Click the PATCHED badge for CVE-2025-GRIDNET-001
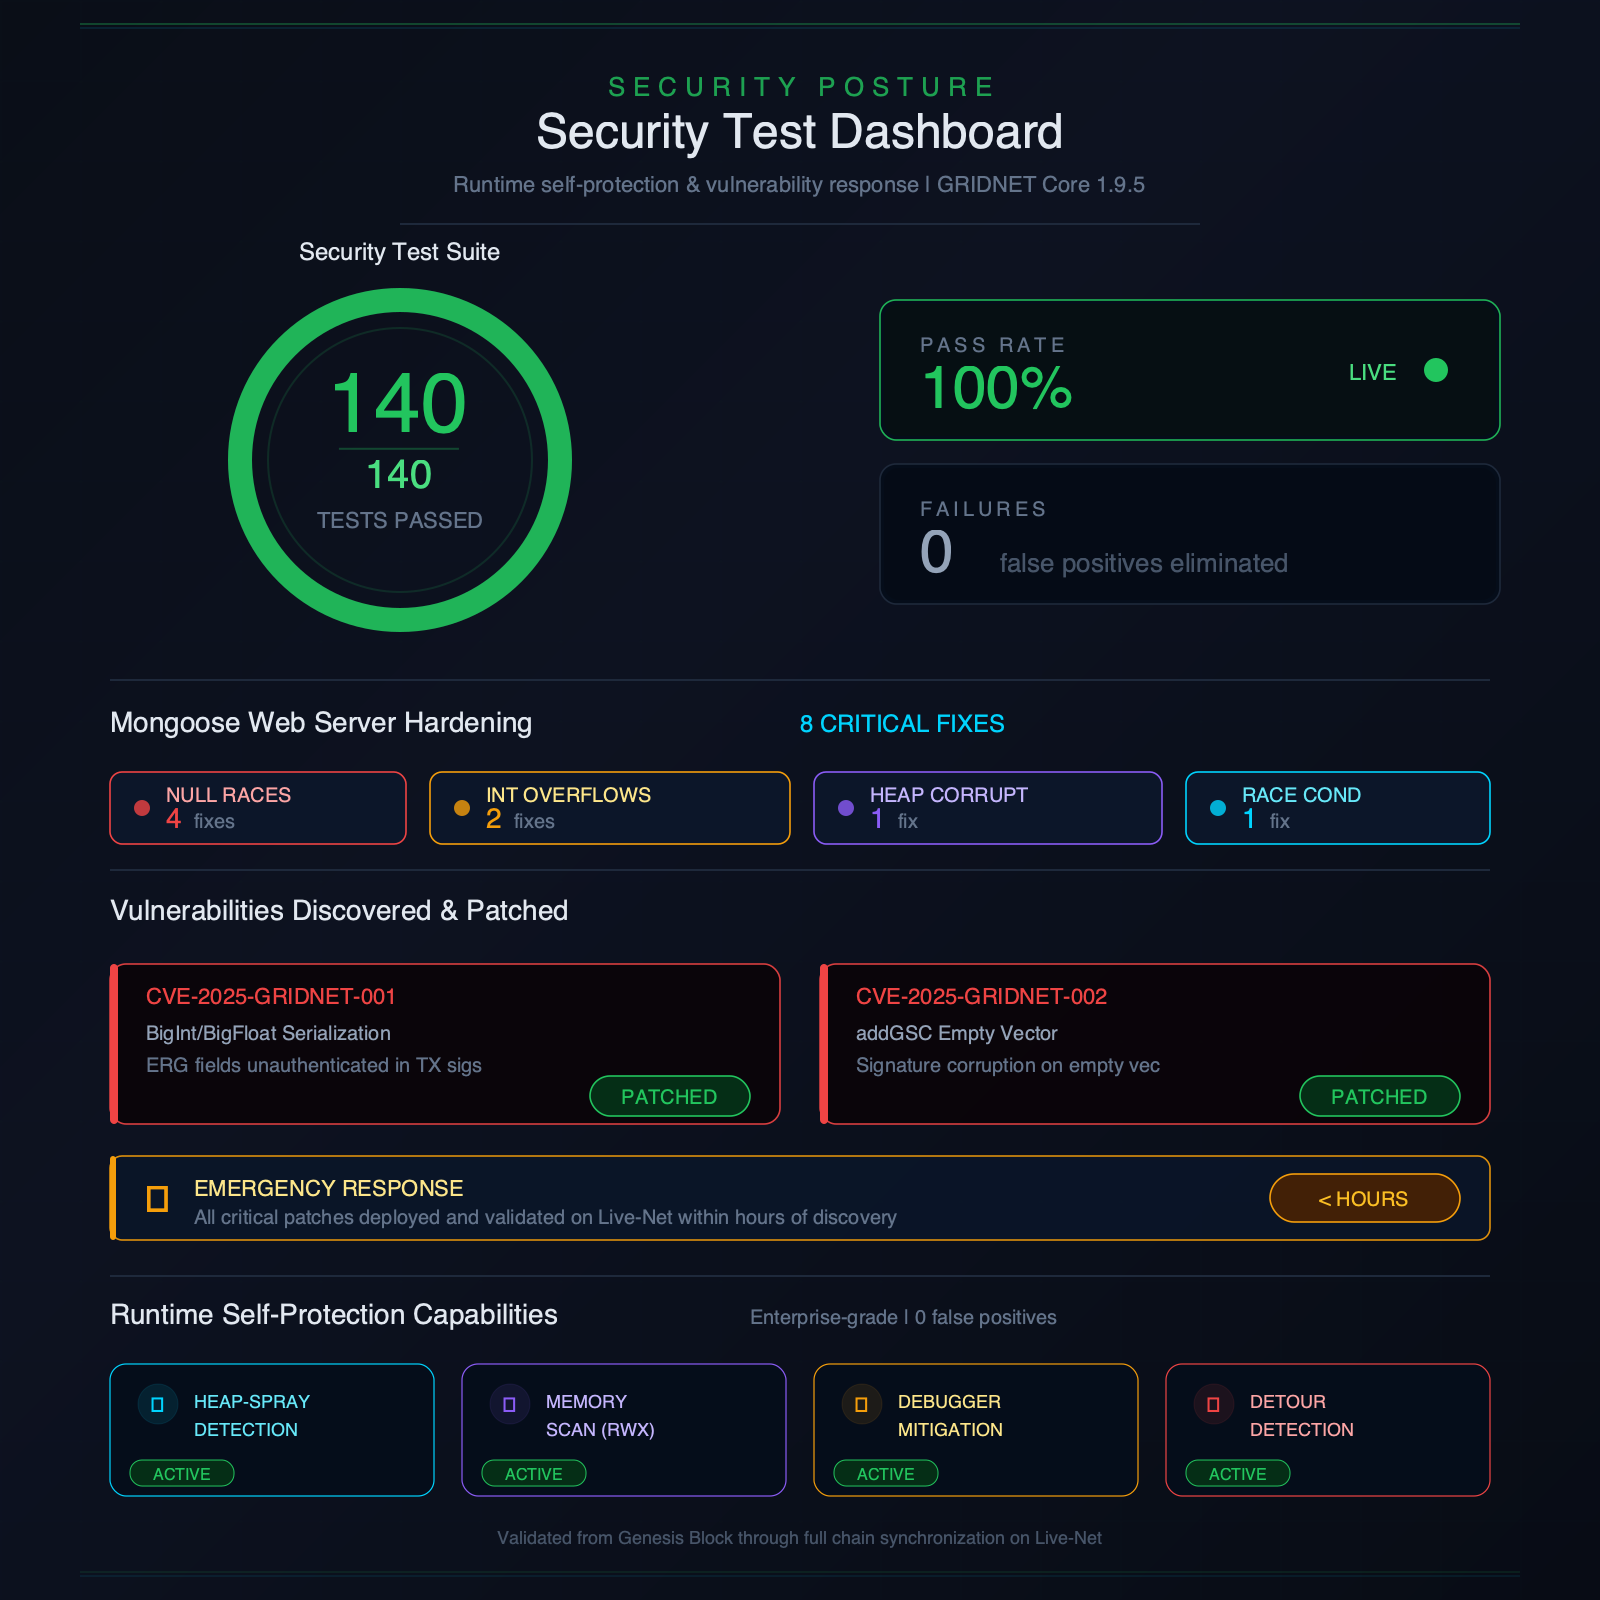The width and height of the screenshot is (1600, 1600). [x=669, y=1096]
